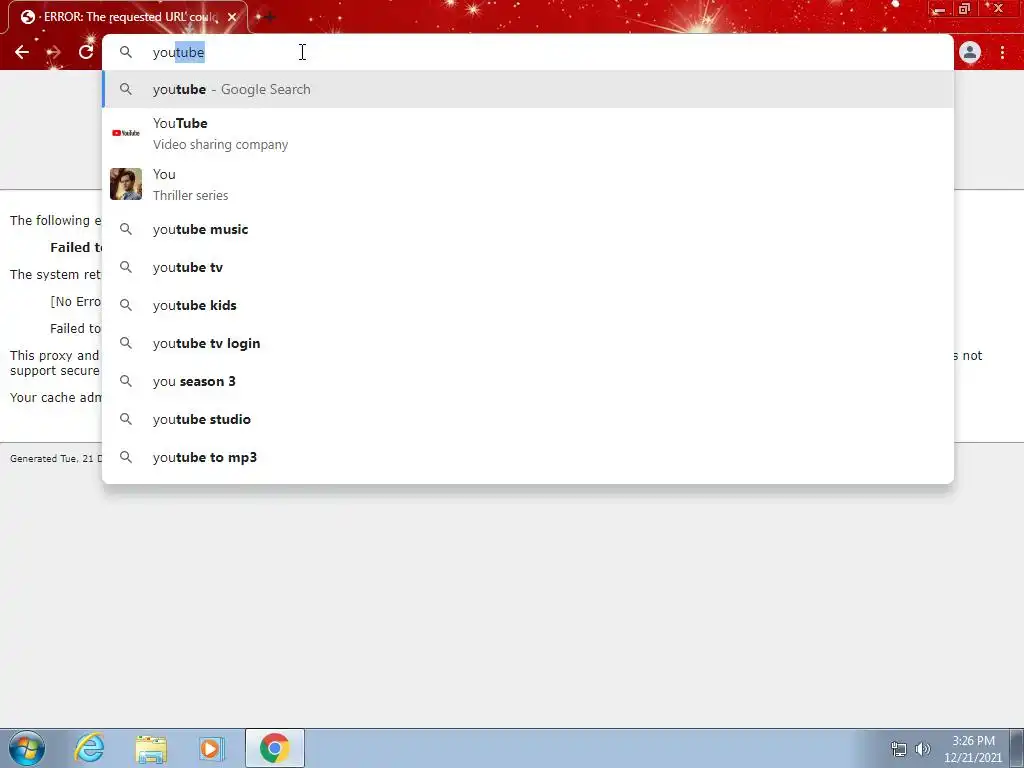Image resolution: width=1024 pixels, height=768 pixels.
Task: Click inside the address bar showing youtube
Action: tap(528, 52)
